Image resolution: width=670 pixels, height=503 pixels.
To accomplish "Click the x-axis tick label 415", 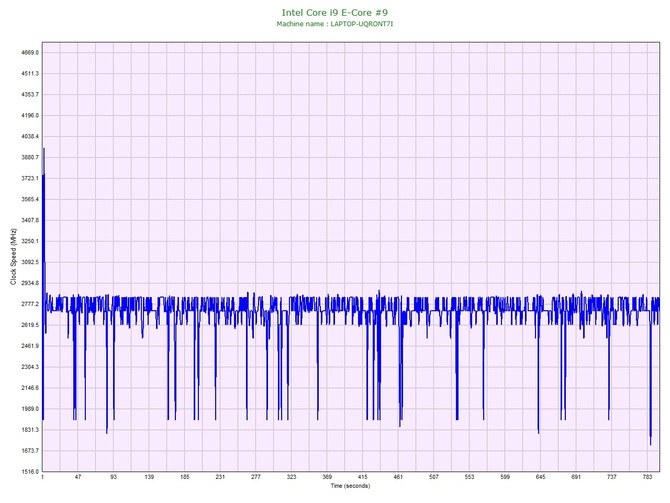I will click(362, 477).
